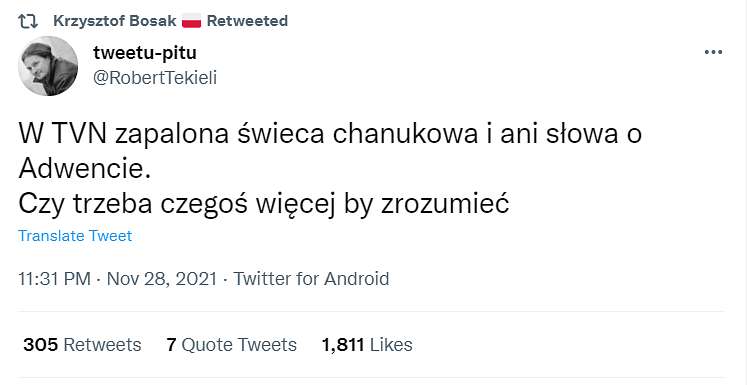Click the Retweeted label text
747x385 pixels.
point(247,21)
